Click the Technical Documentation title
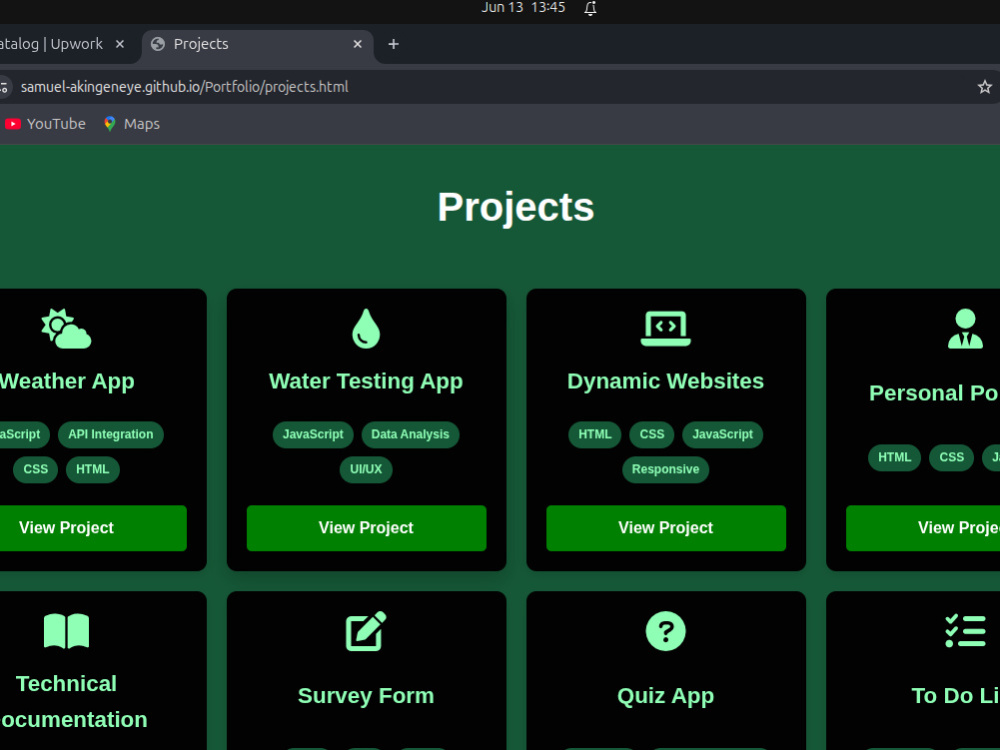1000x750 pixels. (x=73, y=702)
